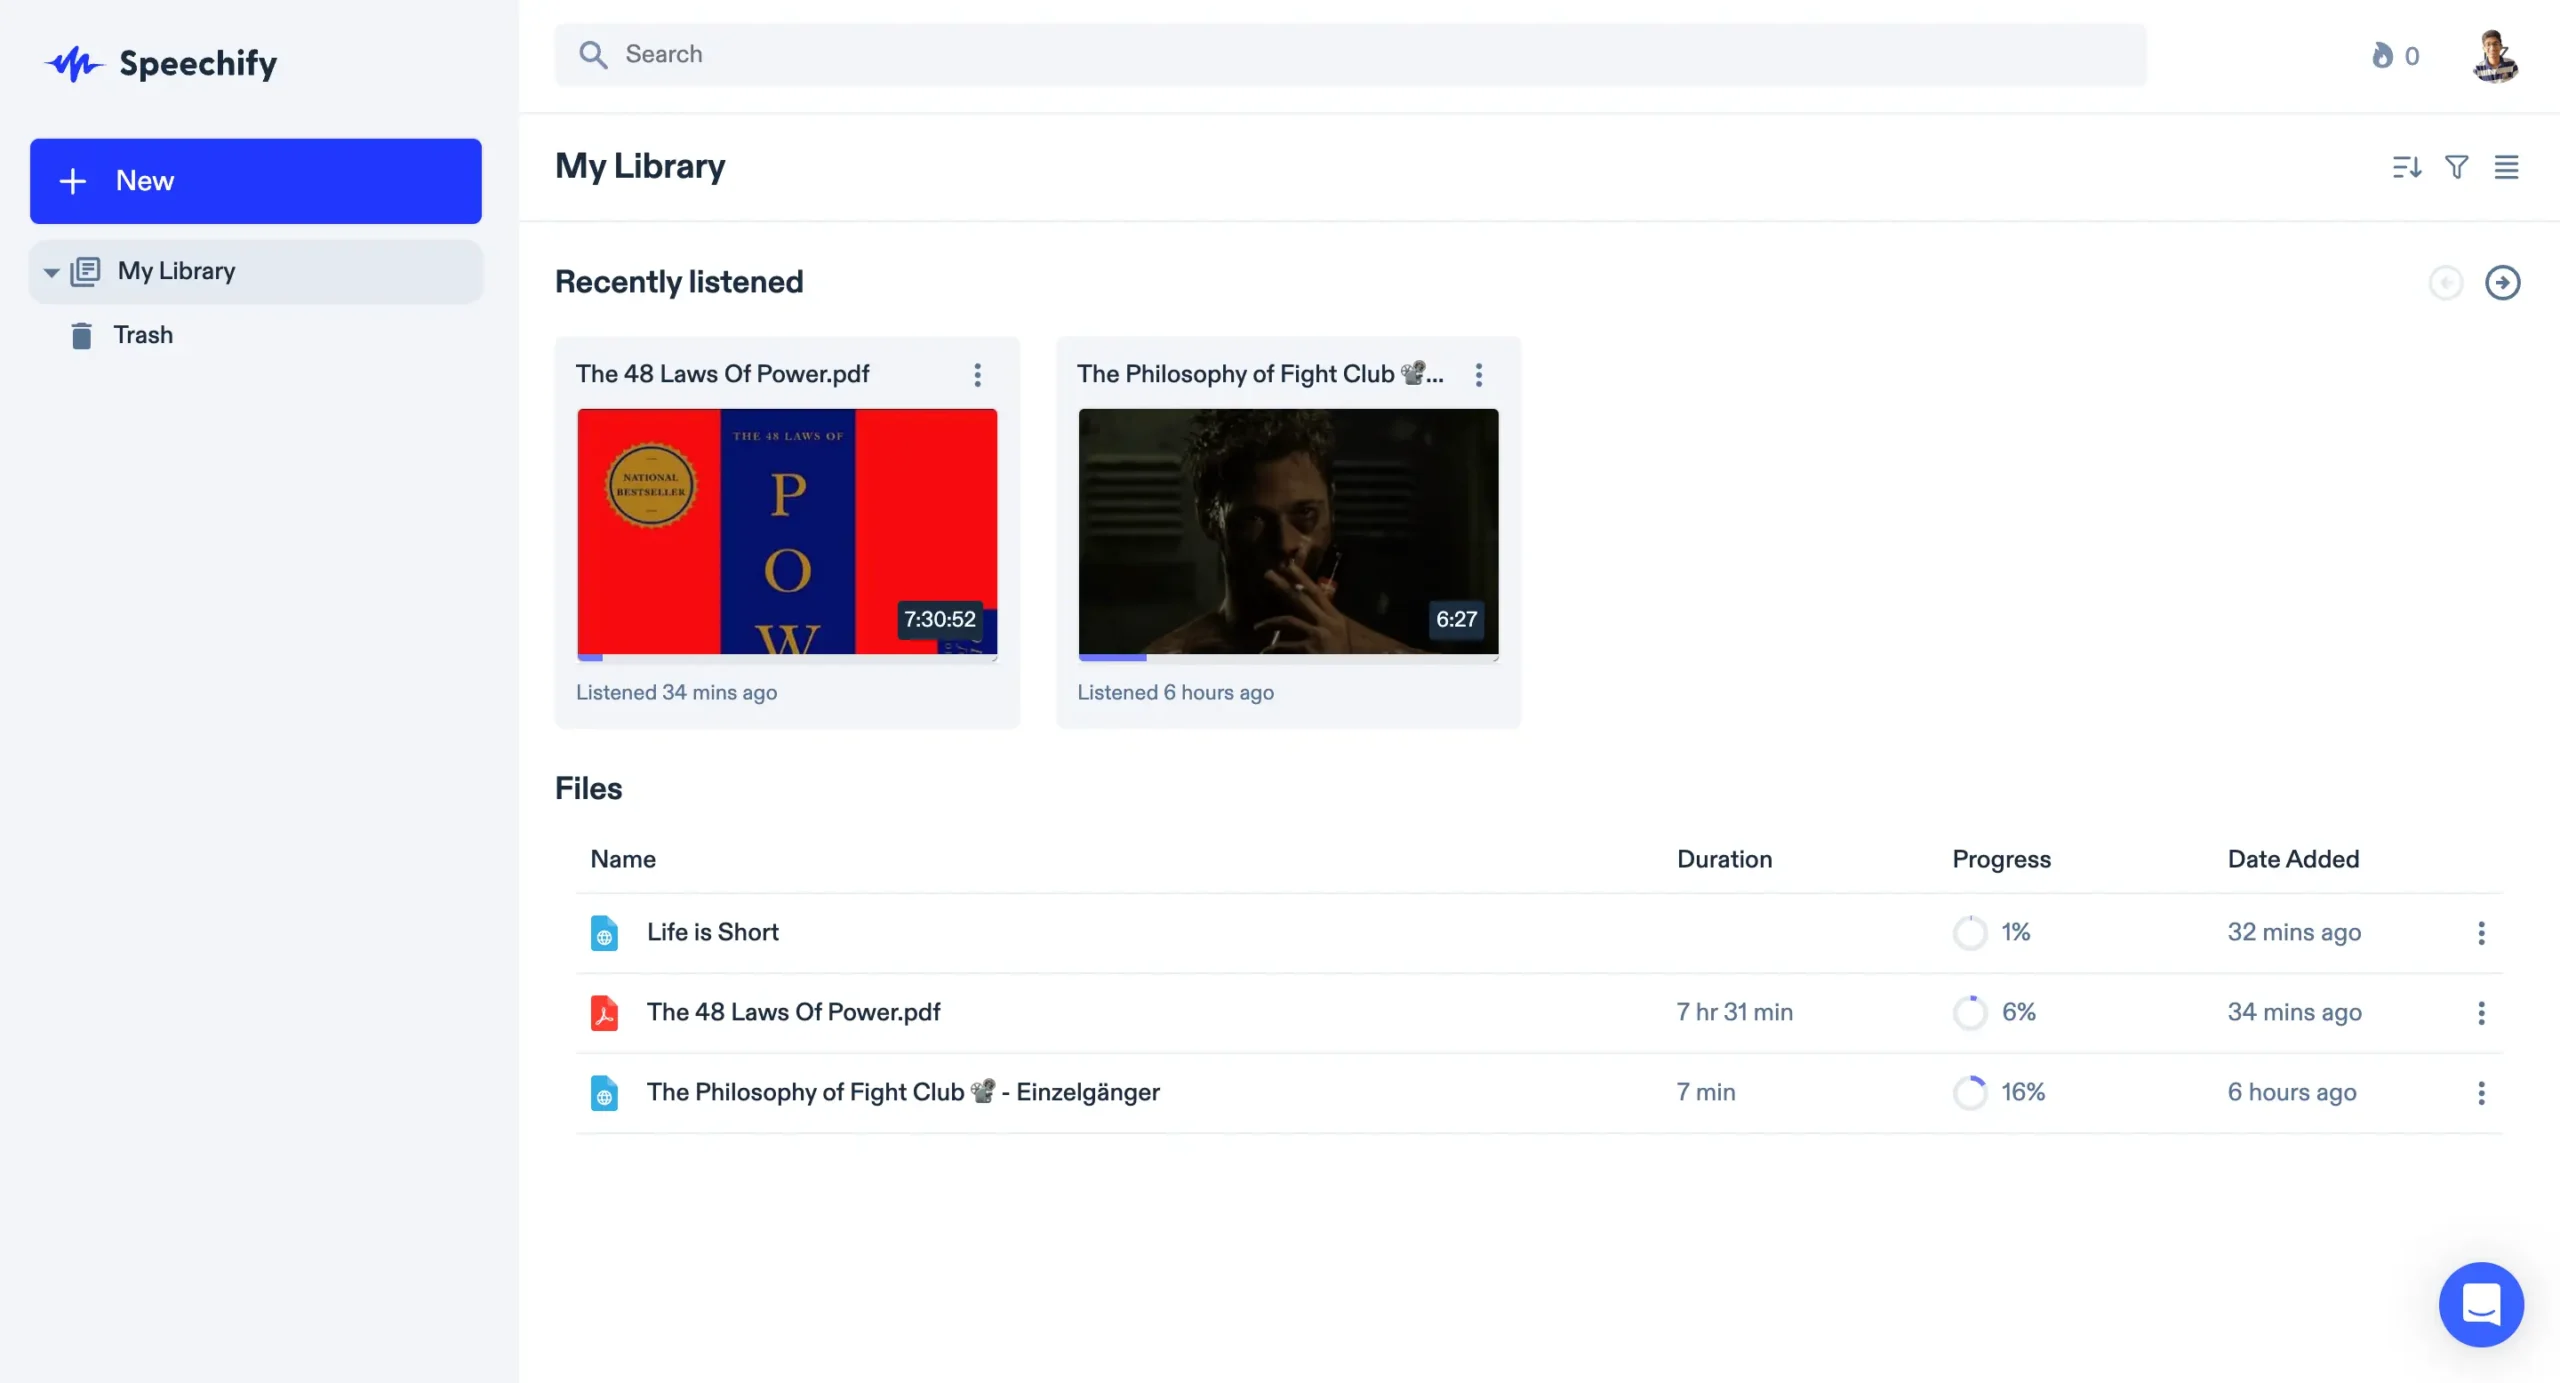2560x1383 pixels.
Task: Click the Fight Club card progress bar
Action: point(1288,657)
